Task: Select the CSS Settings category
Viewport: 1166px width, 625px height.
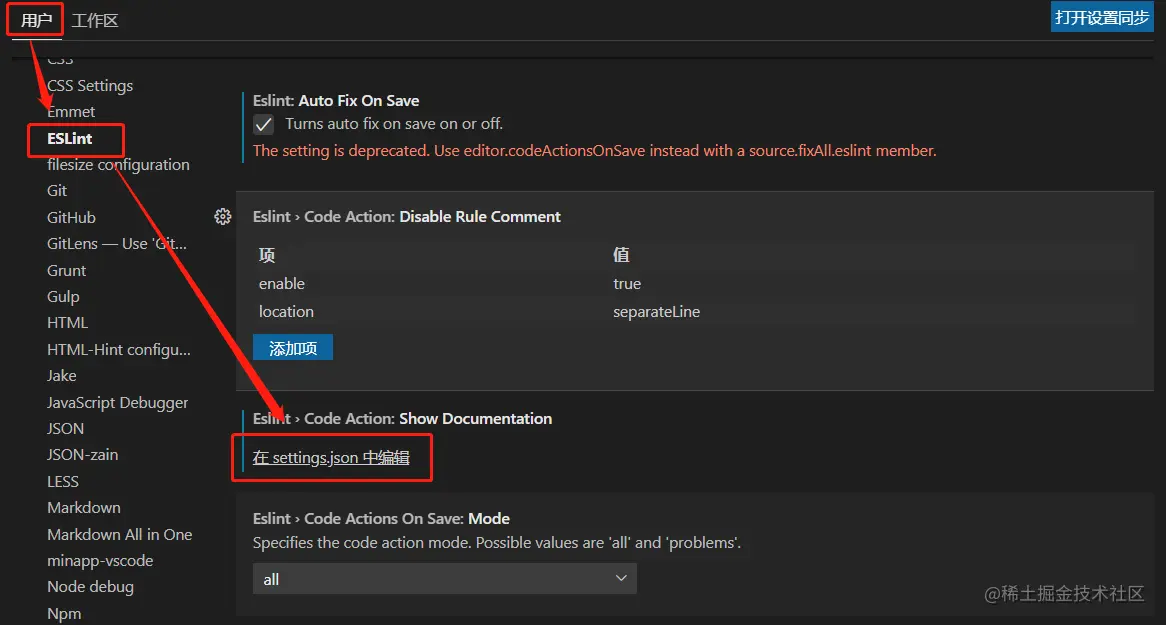Action: (x=90, y=86)
